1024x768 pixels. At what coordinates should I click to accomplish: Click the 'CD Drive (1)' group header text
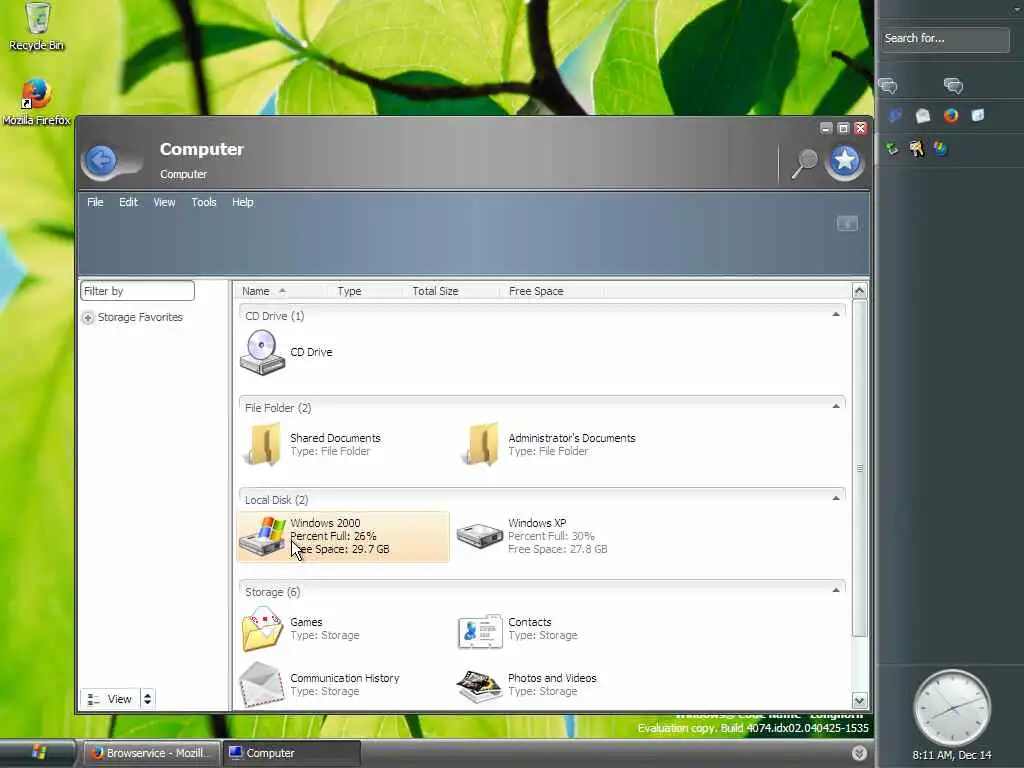274,315
